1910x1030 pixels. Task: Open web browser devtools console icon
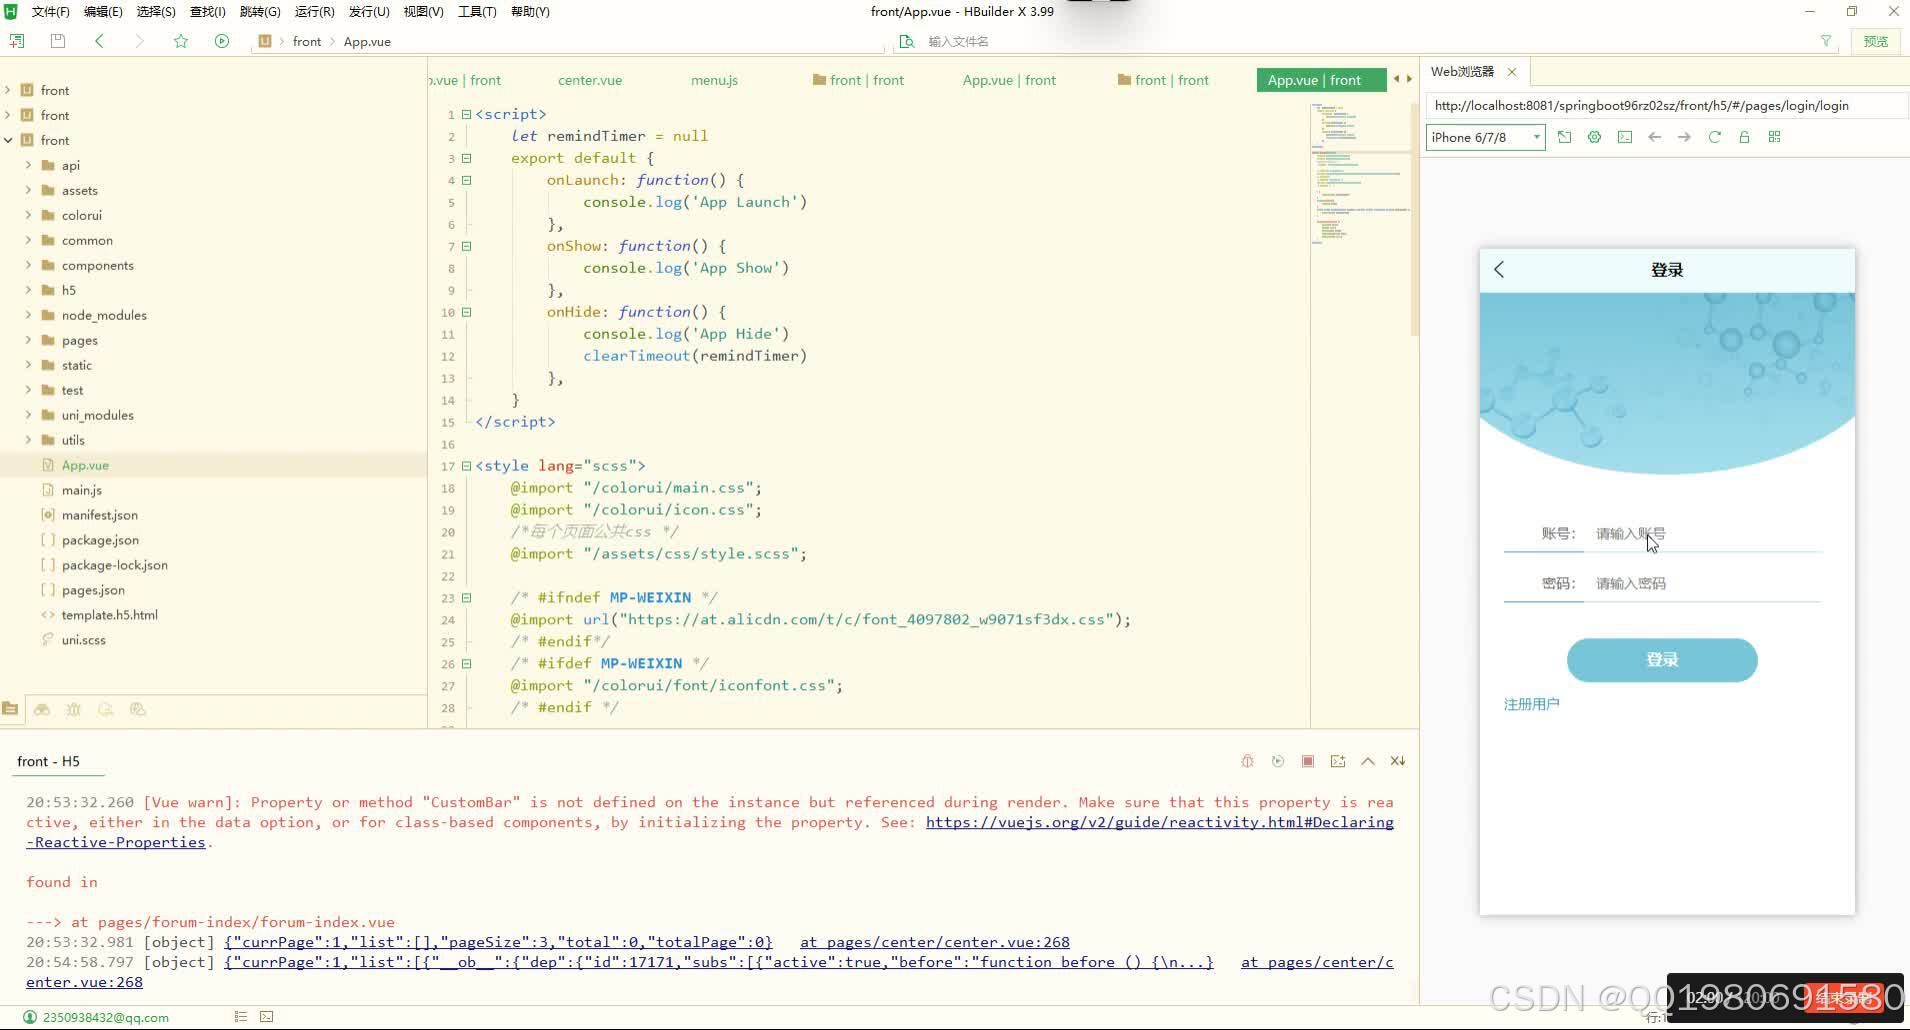[x=1624, y=137]
